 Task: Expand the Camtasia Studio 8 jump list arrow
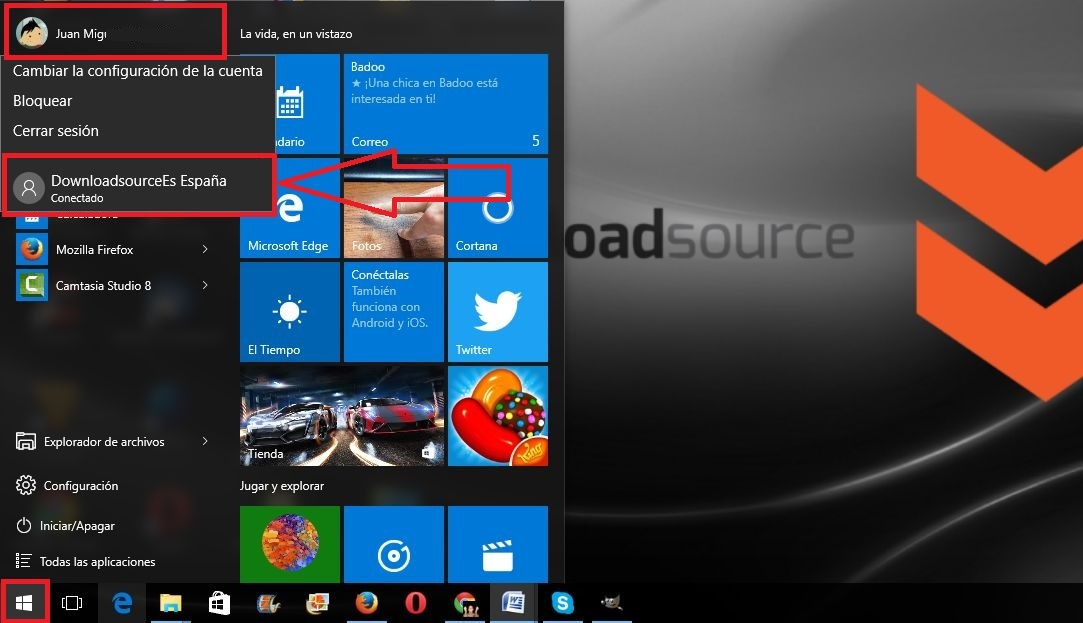click(205, 285)
